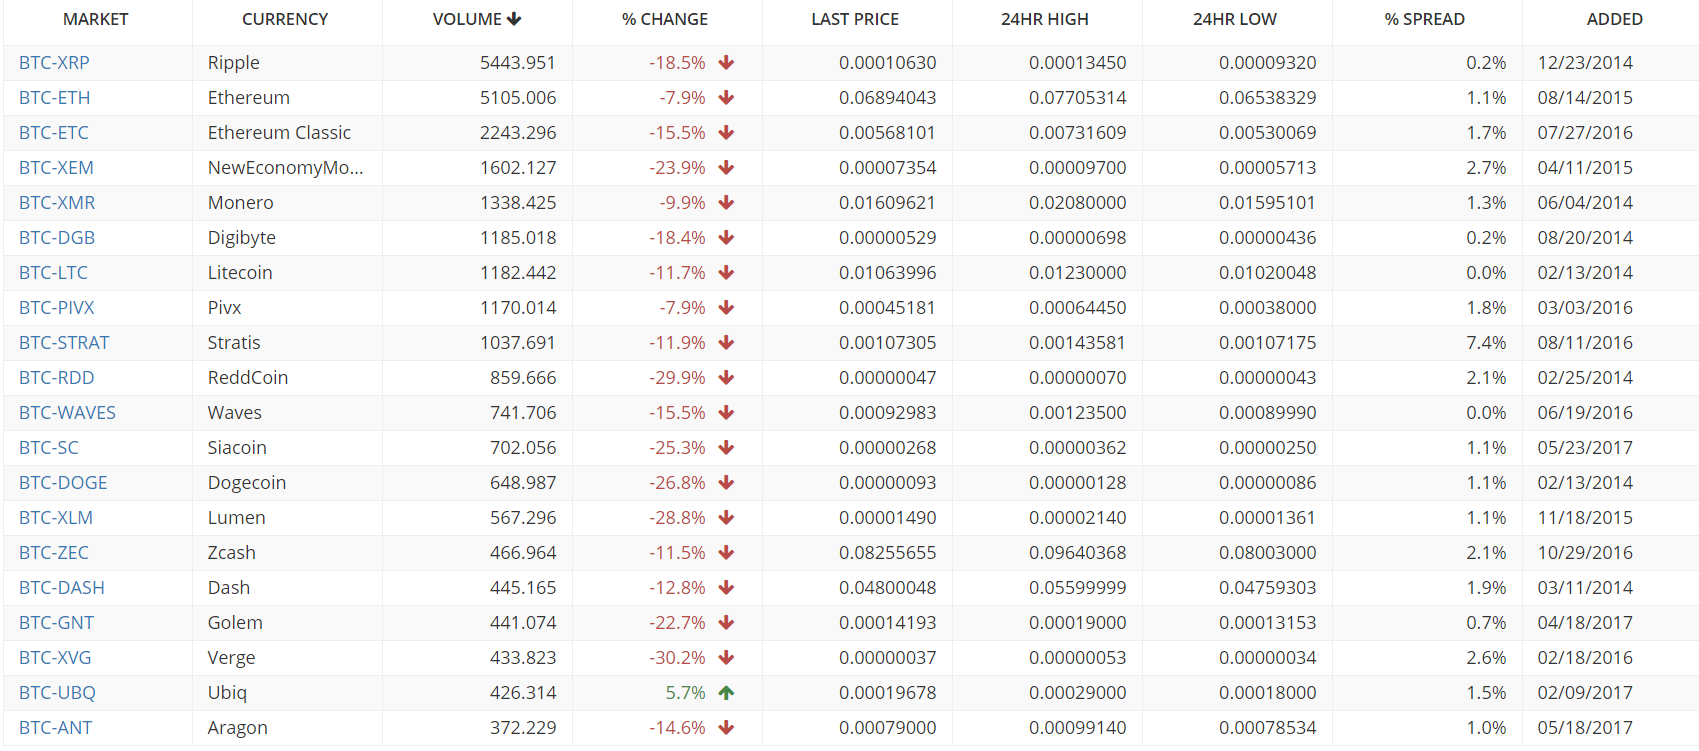
Task: Sort by the % CHANGE column header
Action: (665, 19)
